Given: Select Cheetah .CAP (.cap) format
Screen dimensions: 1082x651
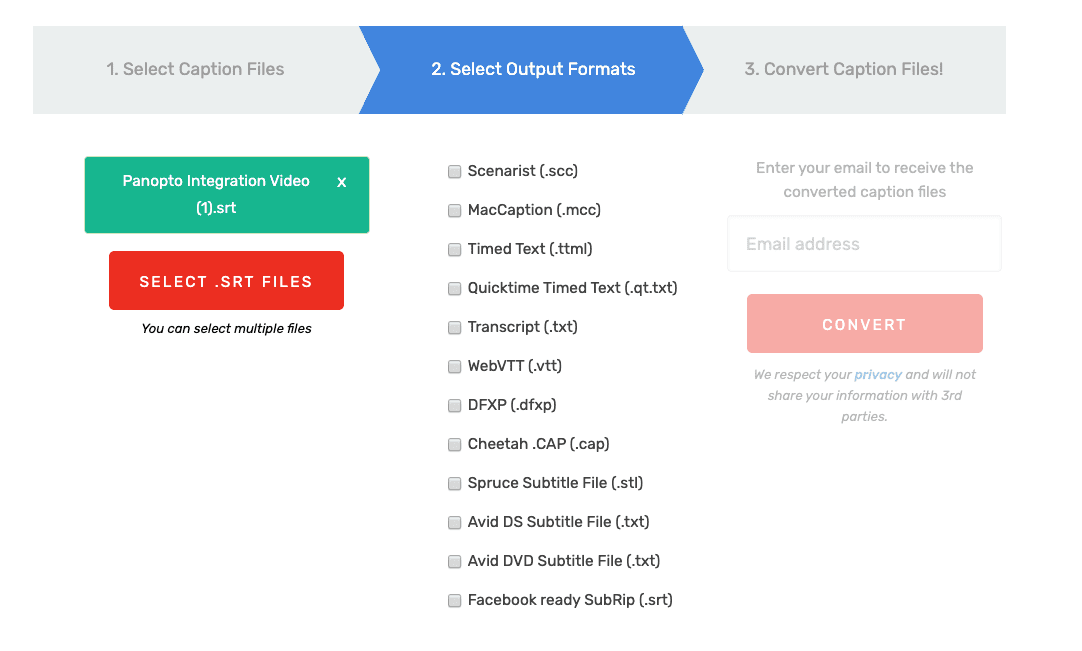Looking at the screenshot, I should coord(455,445).
